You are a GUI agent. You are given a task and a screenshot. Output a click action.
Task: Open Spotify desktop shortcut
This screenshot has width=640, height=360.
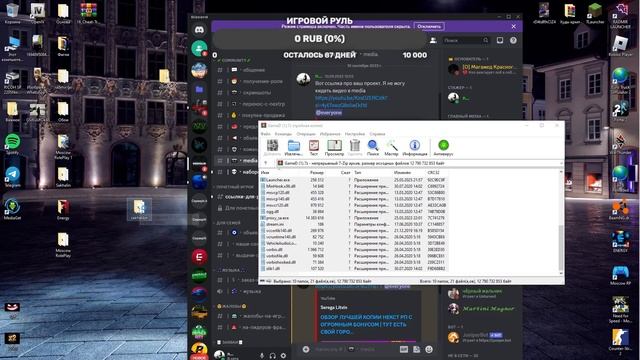tap(13, 144)
